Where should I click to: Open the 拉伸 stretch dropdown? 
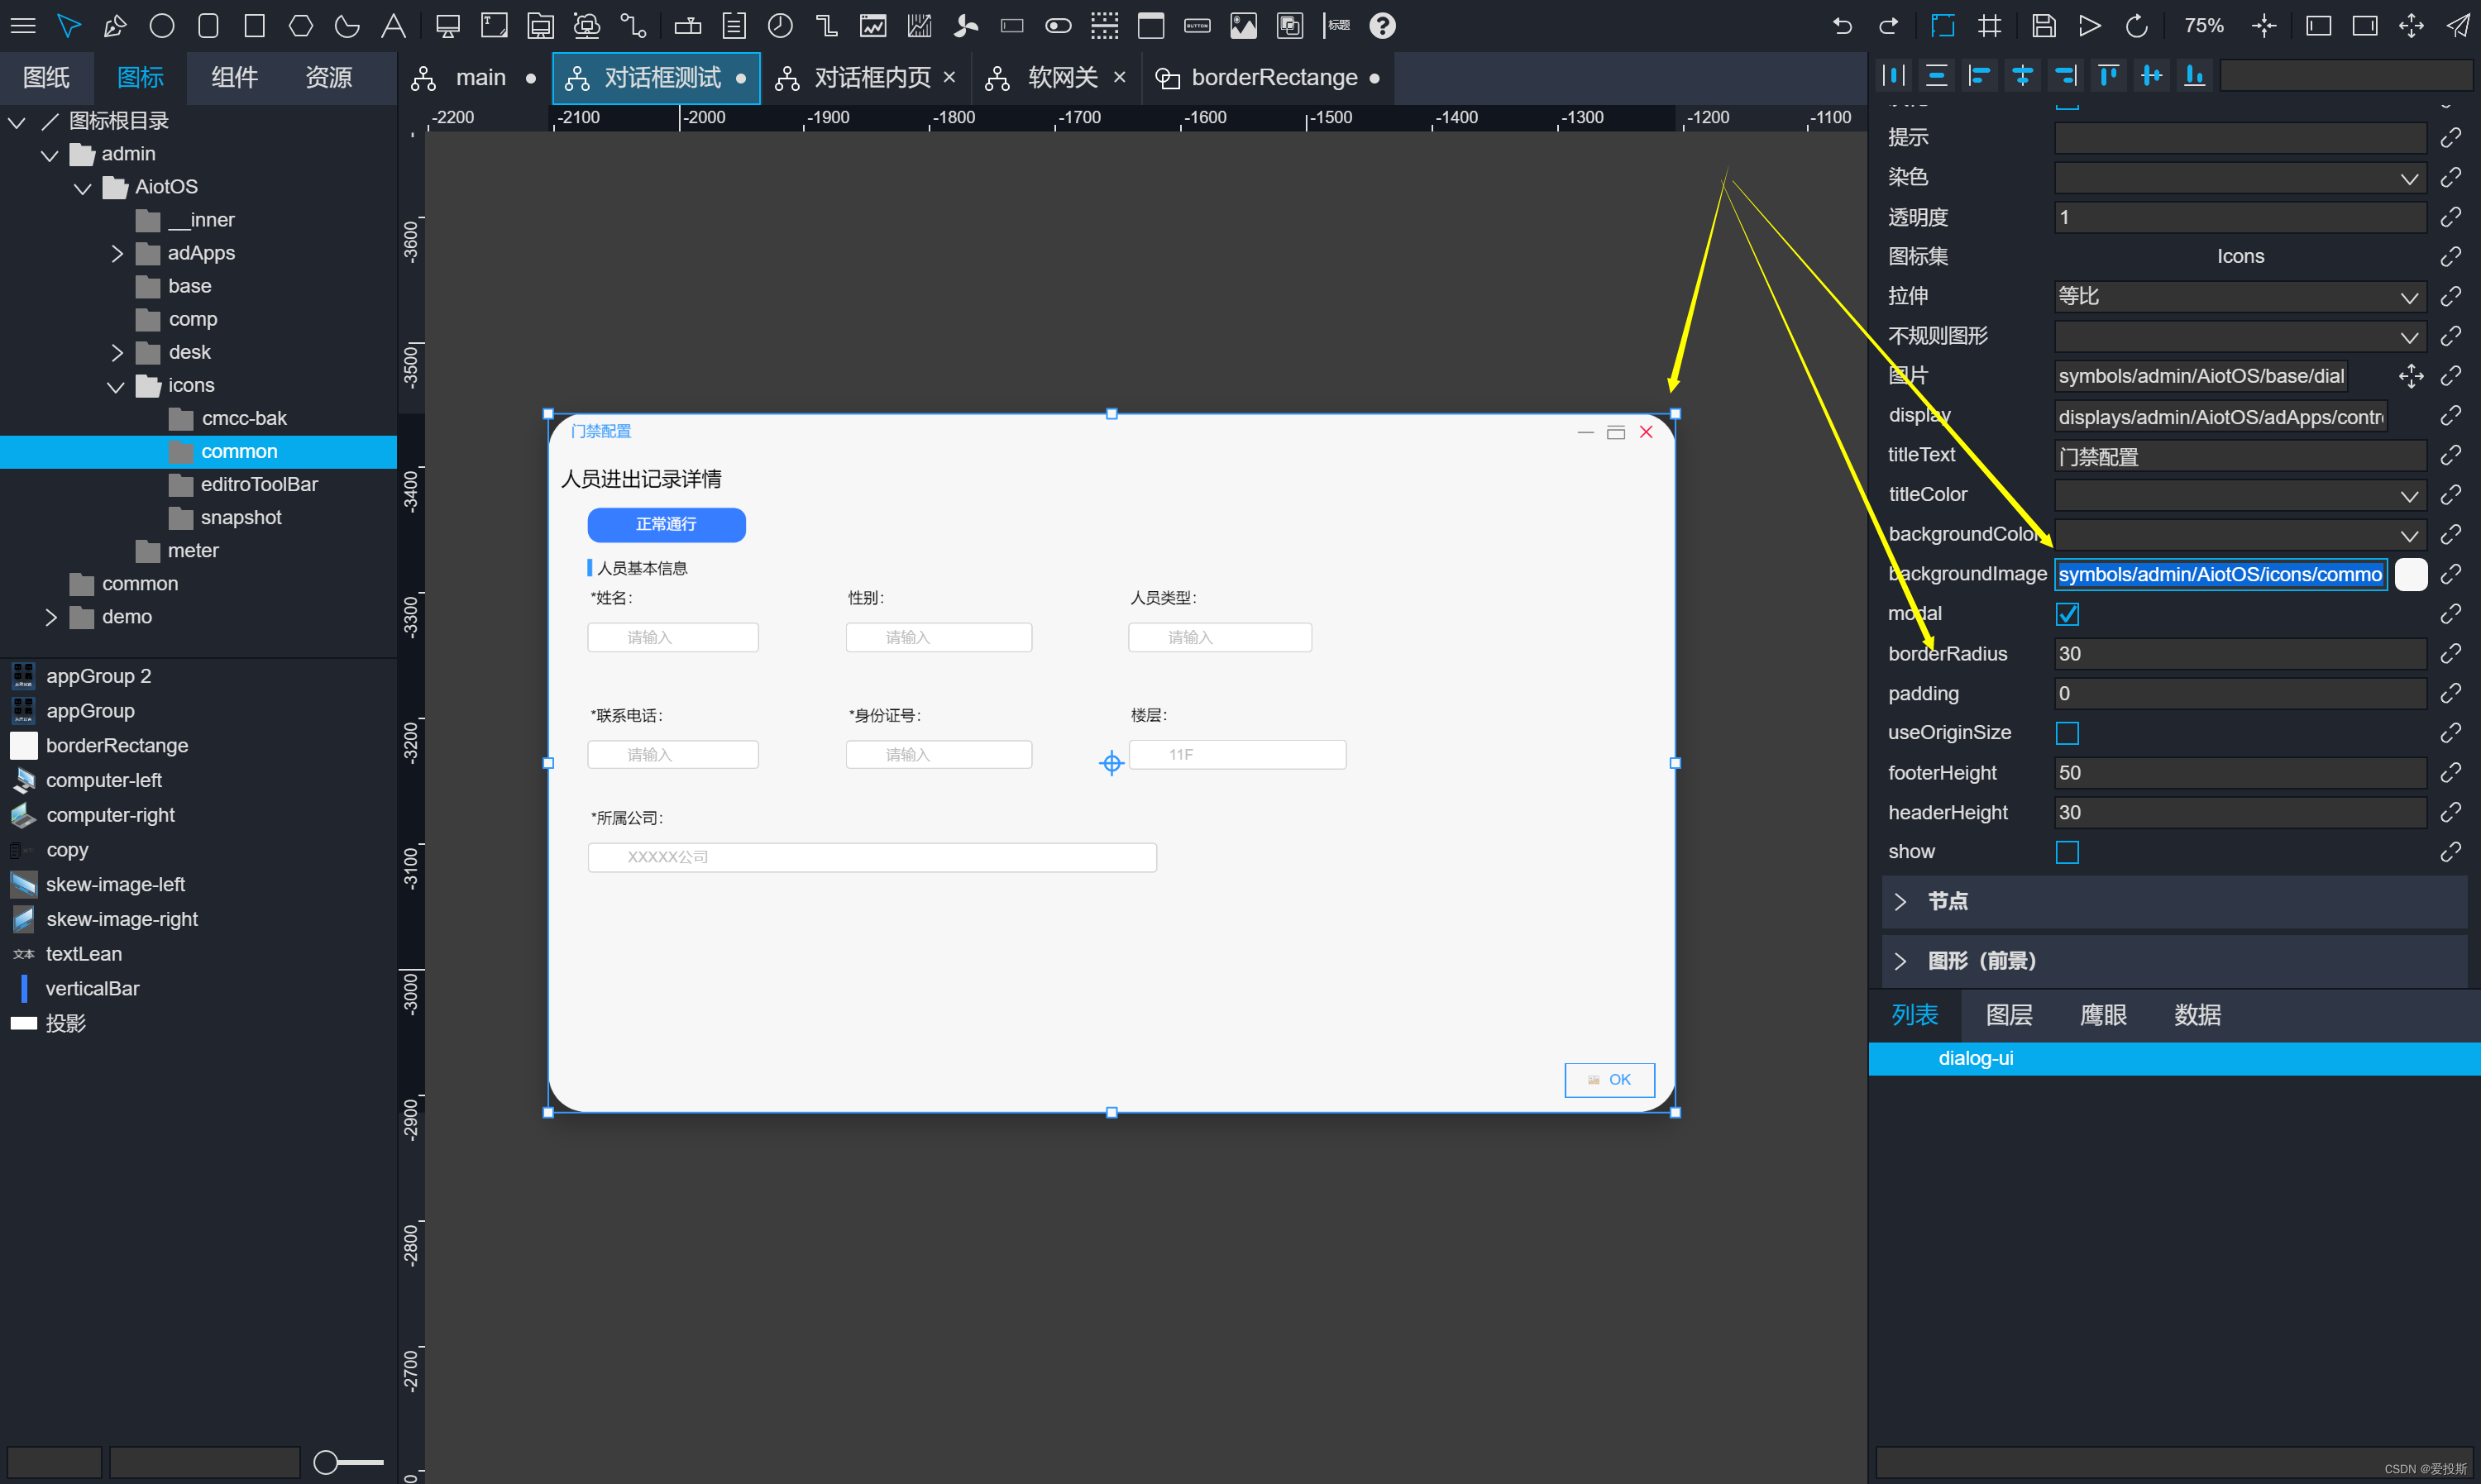(2239, 297)
